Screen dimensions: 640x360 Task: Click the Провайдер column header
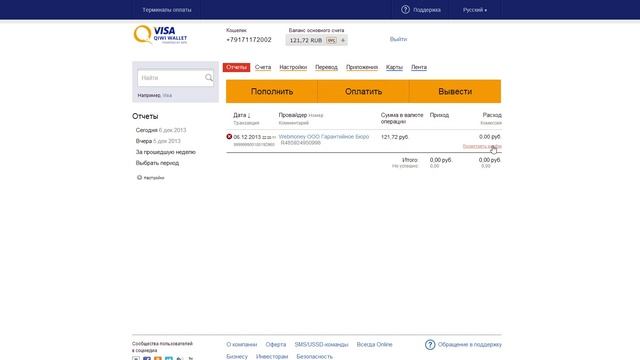[293, 115]
